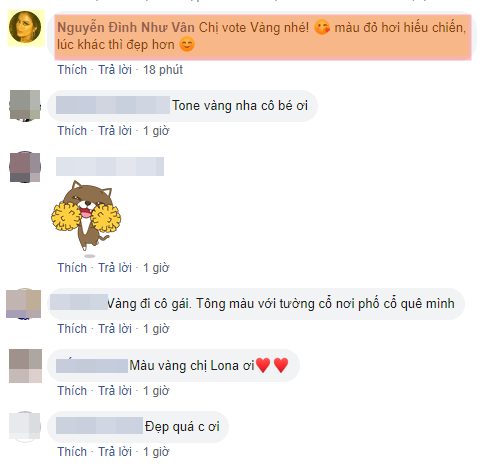The width and height of the screenshot is (491, 471).
Task: Click red hearts in 'Màu vàng chị Lona ơi'
Action: point(272,365)
